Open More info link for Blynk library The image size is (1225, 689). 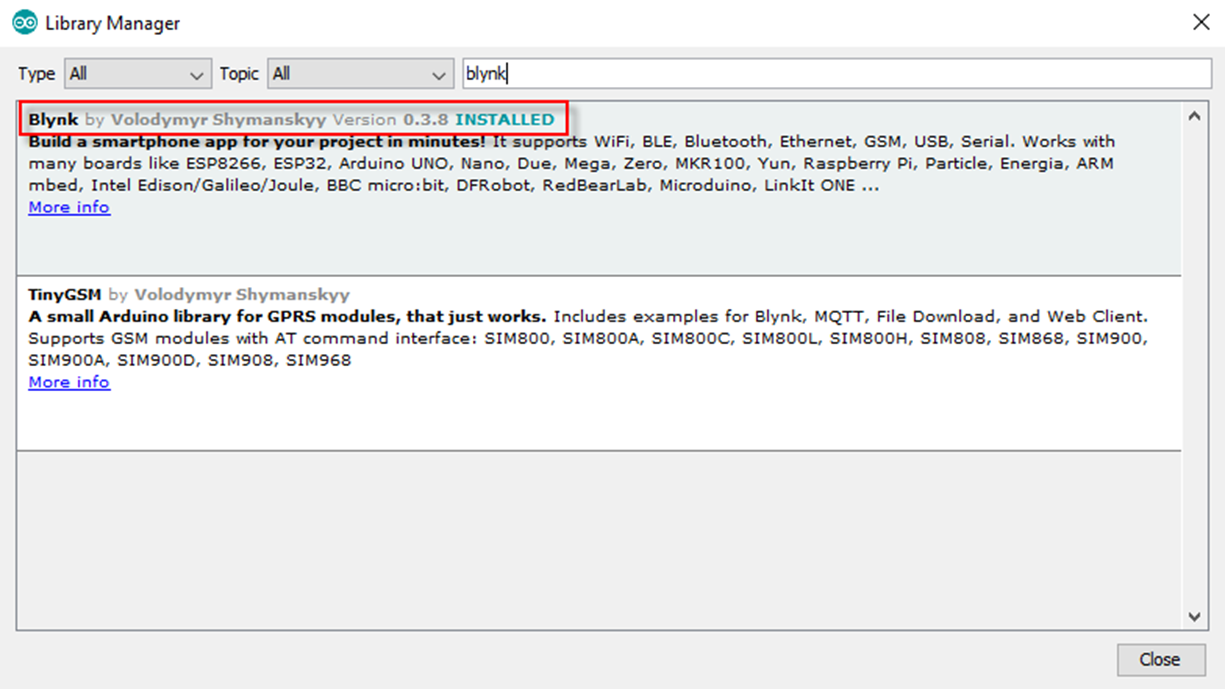click(x=69, y=207)
